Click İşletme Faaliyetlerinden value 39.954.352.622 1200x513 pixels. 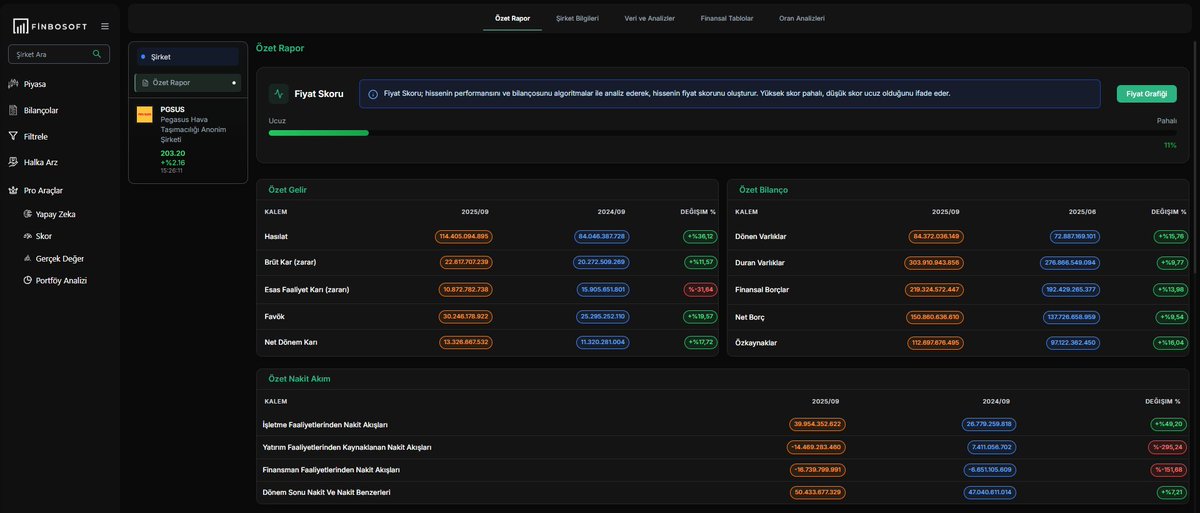point(817,424)
